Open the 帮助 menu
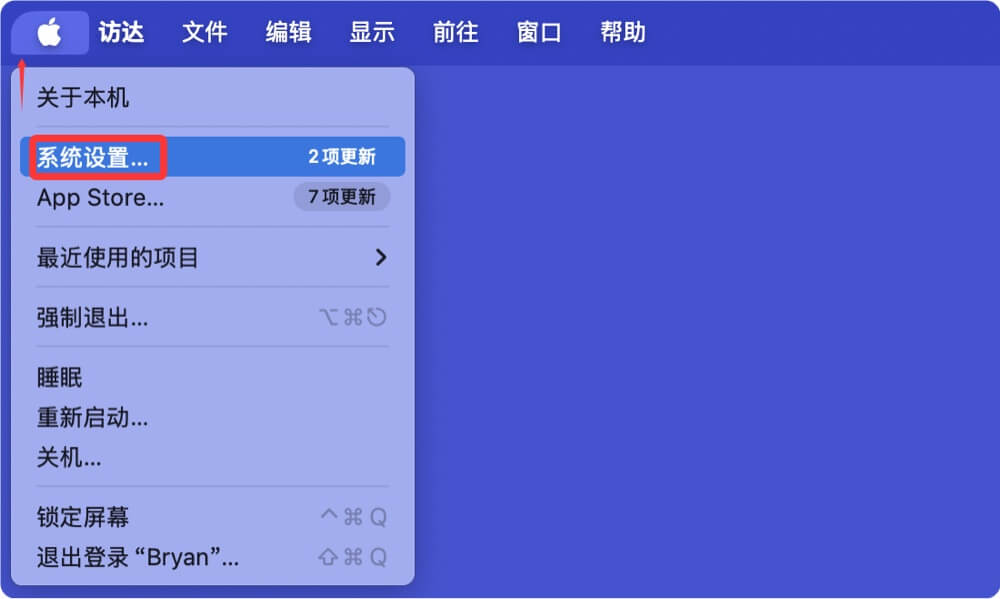The height and width of the screenshot is (599, 1000). click(x=625, y=32)
